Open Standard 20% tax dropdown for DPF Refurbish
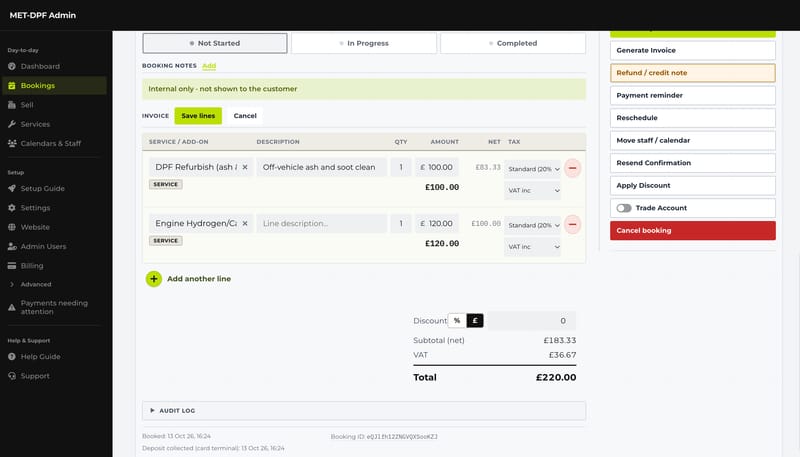This screenshot has height=457, width=800. pyautogui.click(x=532, y=169)
